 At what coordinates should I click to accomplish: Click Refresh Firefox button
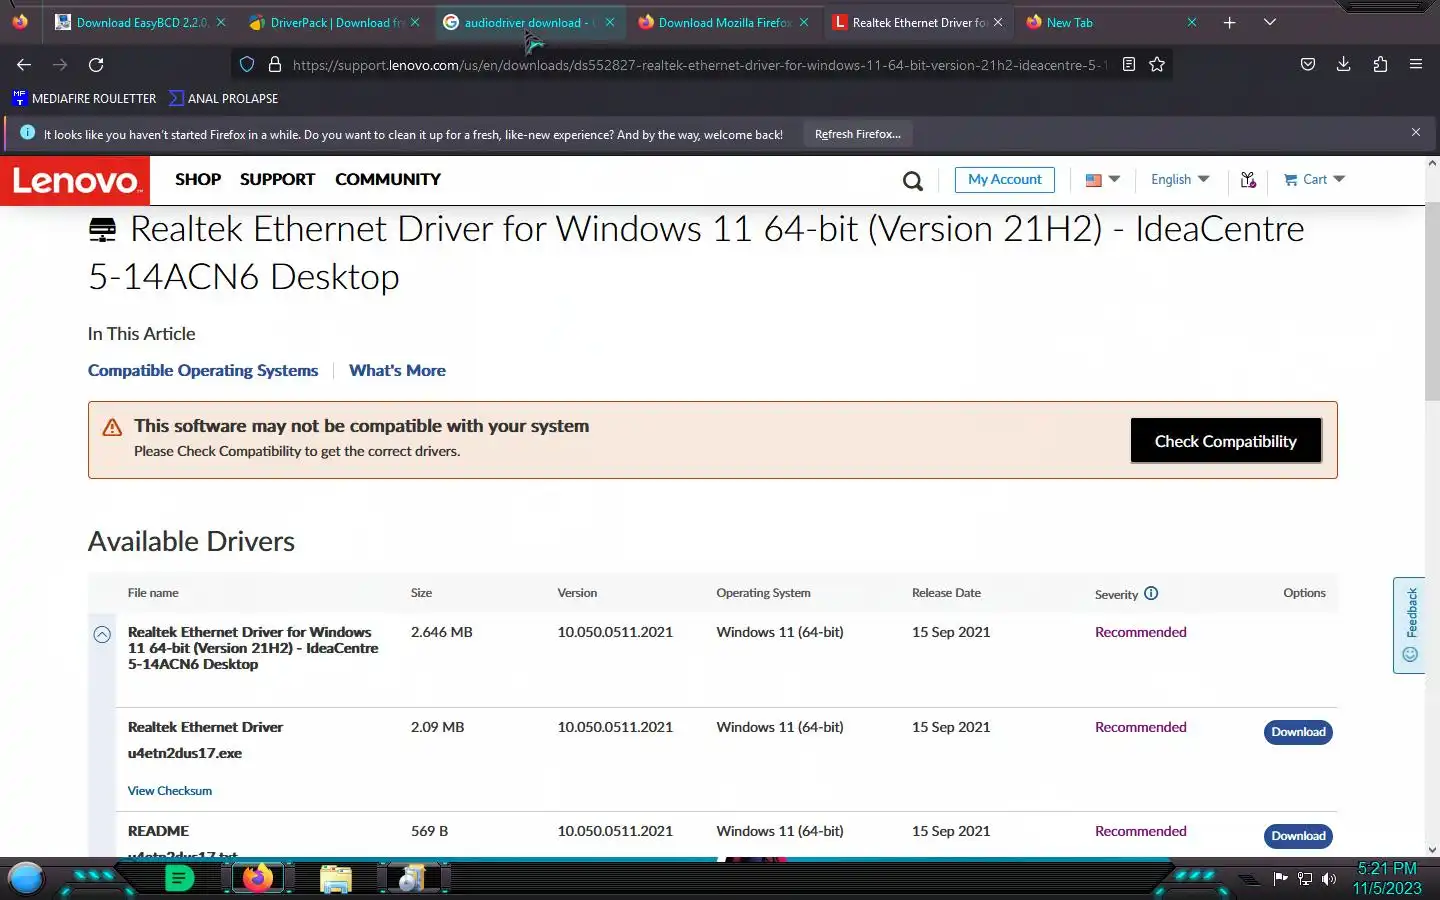pos(858,134)
